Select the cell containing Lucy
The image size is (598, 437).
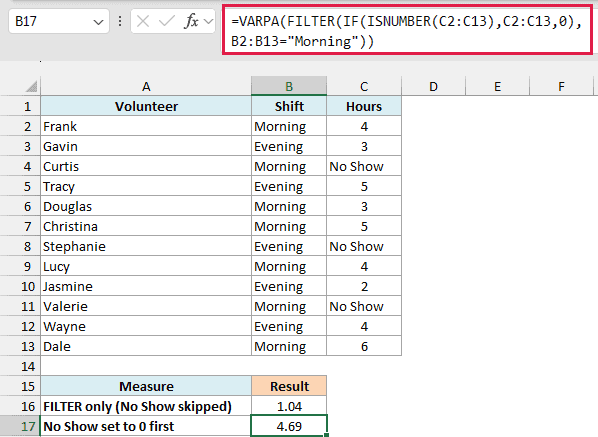pyautogui.click(x=146, y=267)
